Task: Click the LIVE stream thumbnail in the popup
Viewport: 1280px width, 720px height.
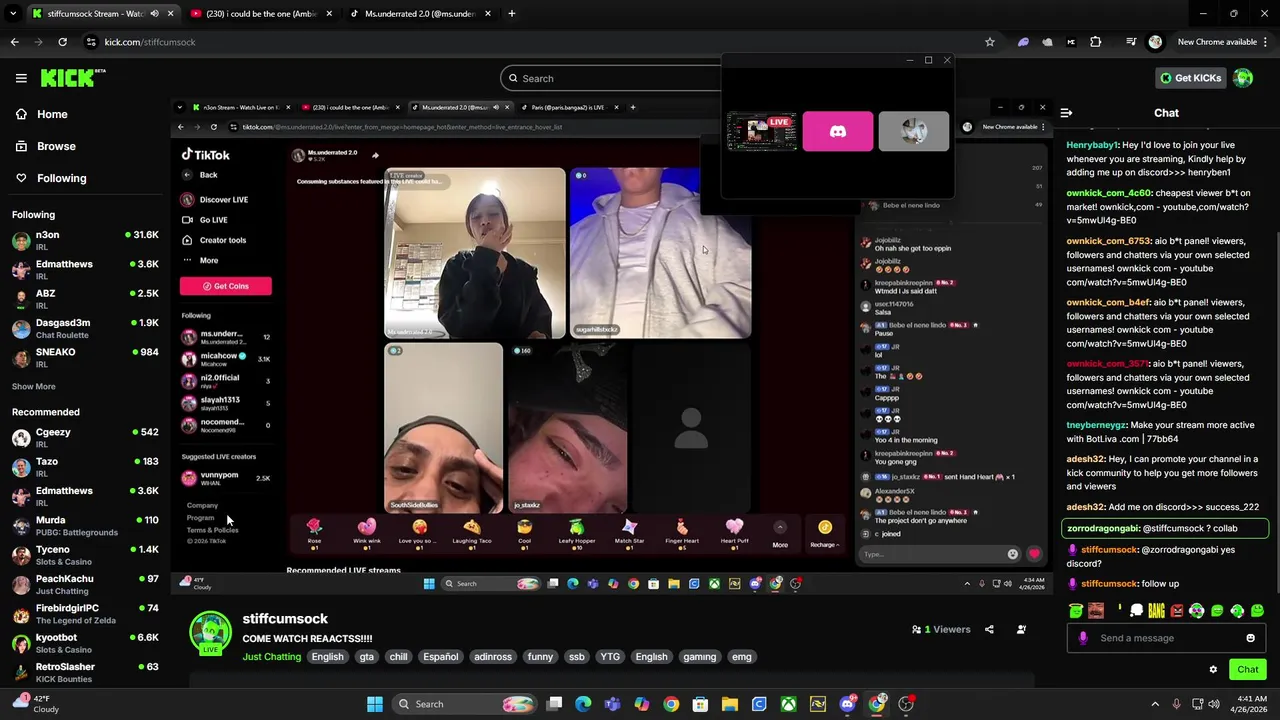Action: (x=762, y=131)
